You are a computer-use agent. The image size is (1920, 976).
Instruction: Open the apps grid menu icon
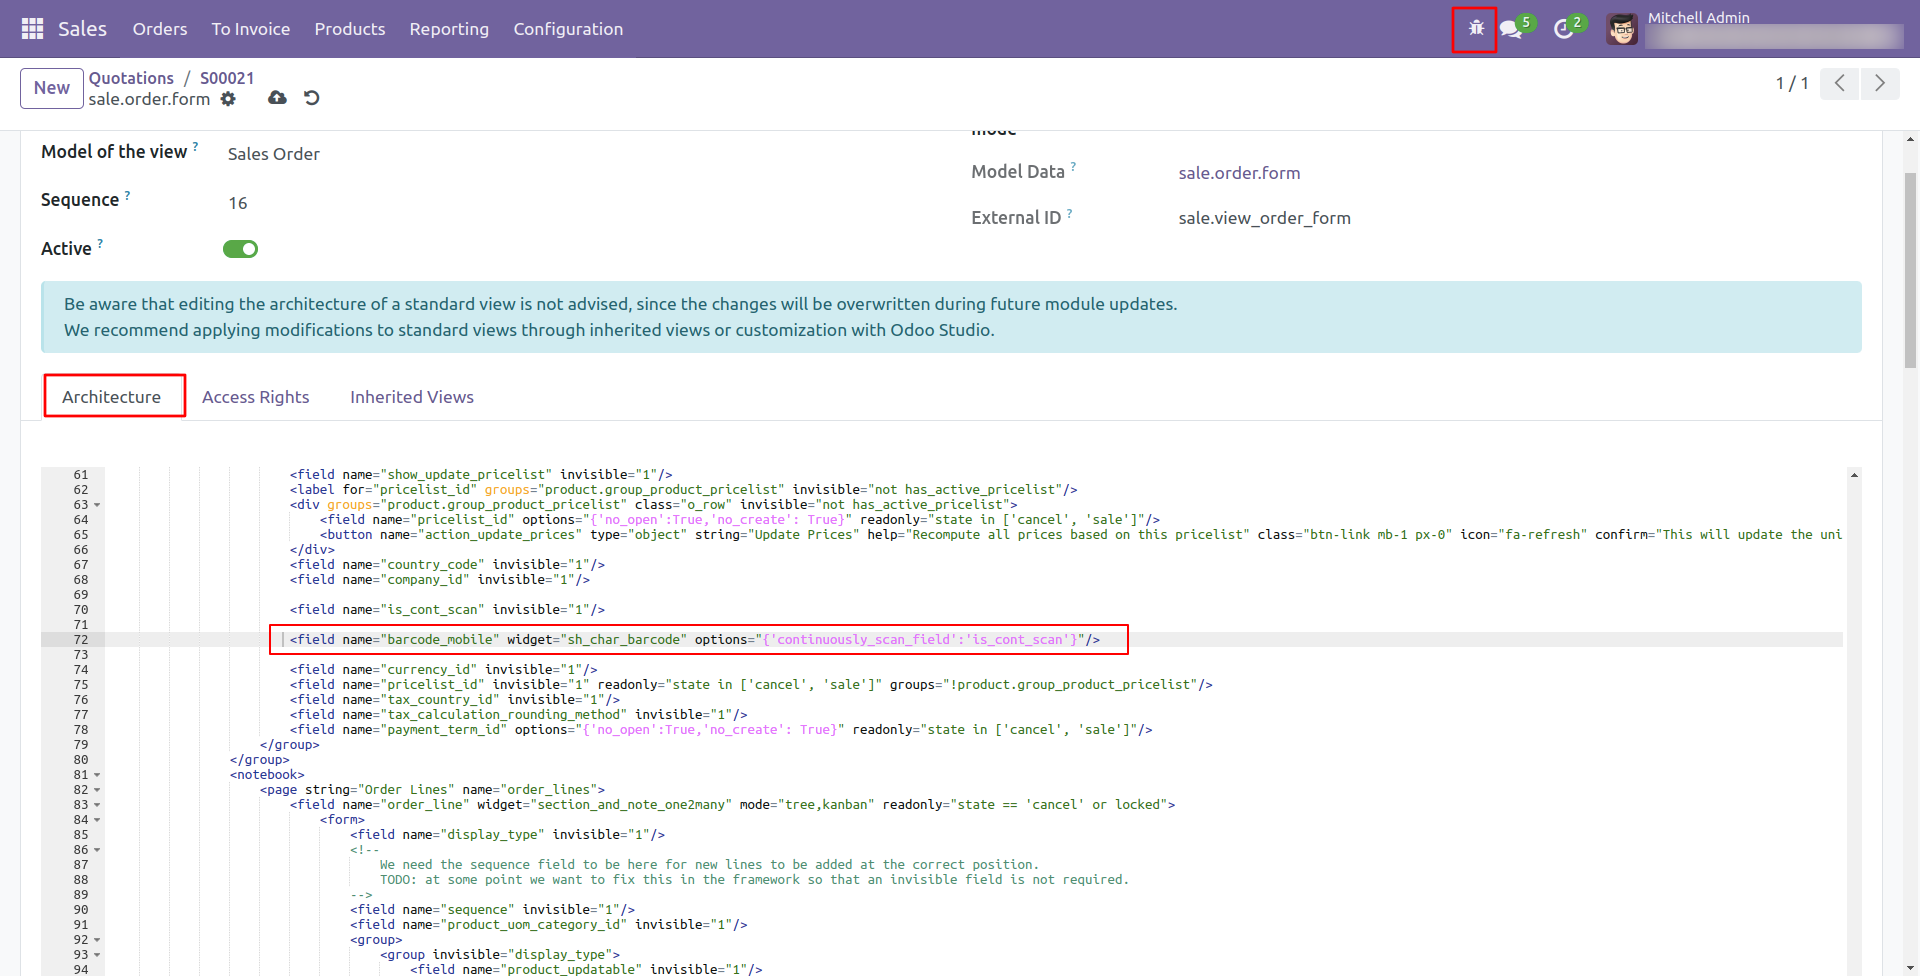point(32,29)
